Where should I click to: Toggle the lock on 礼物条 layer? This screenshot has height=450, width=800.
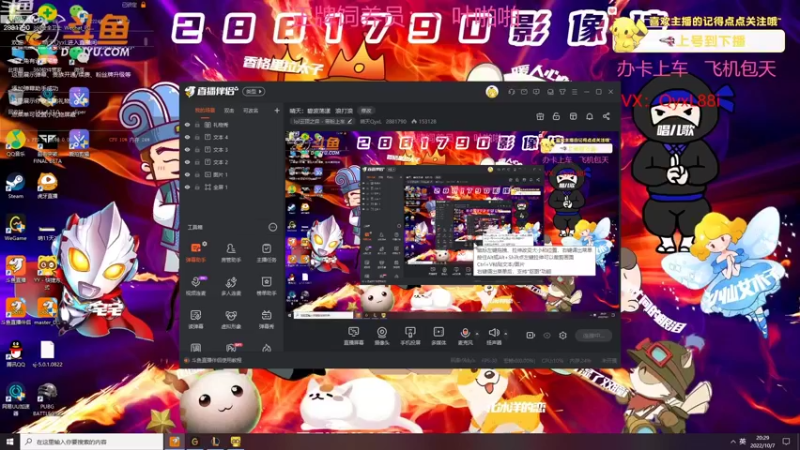[x=197, y=125]
